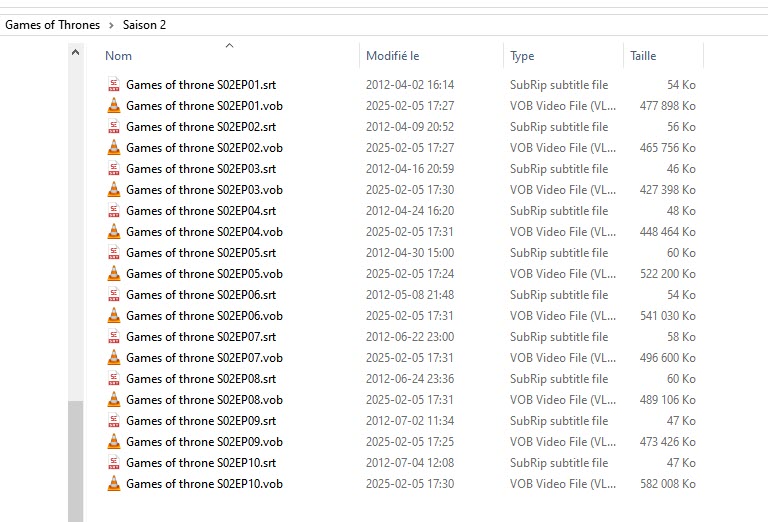Go to Games of Thrones breadcrumb folder
The width and height of the screenshot is (768, 522).
(52, 25)
